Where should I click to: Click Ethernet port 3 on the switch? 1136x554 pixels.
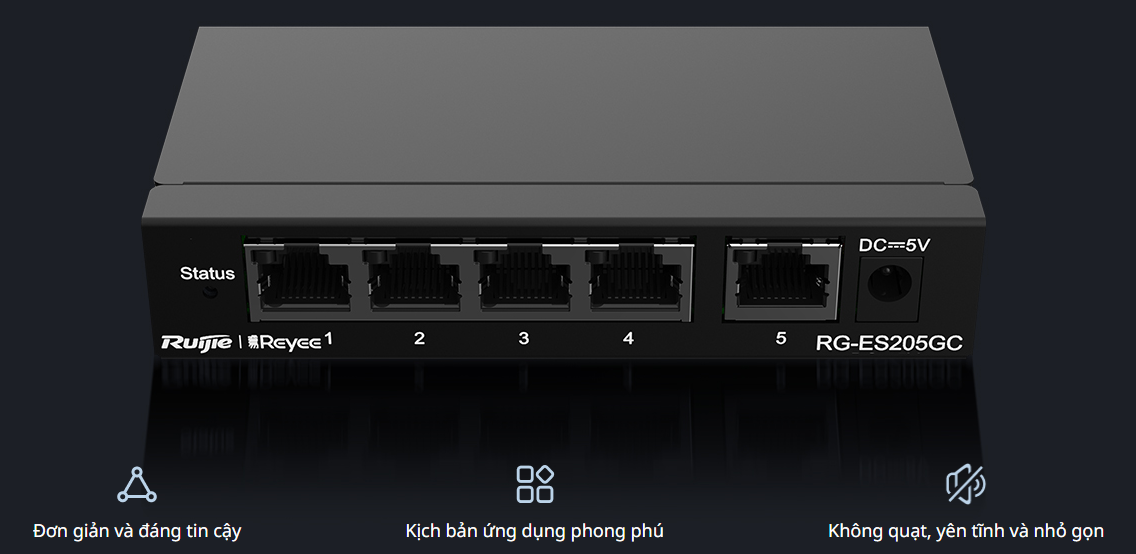[524, 278]
